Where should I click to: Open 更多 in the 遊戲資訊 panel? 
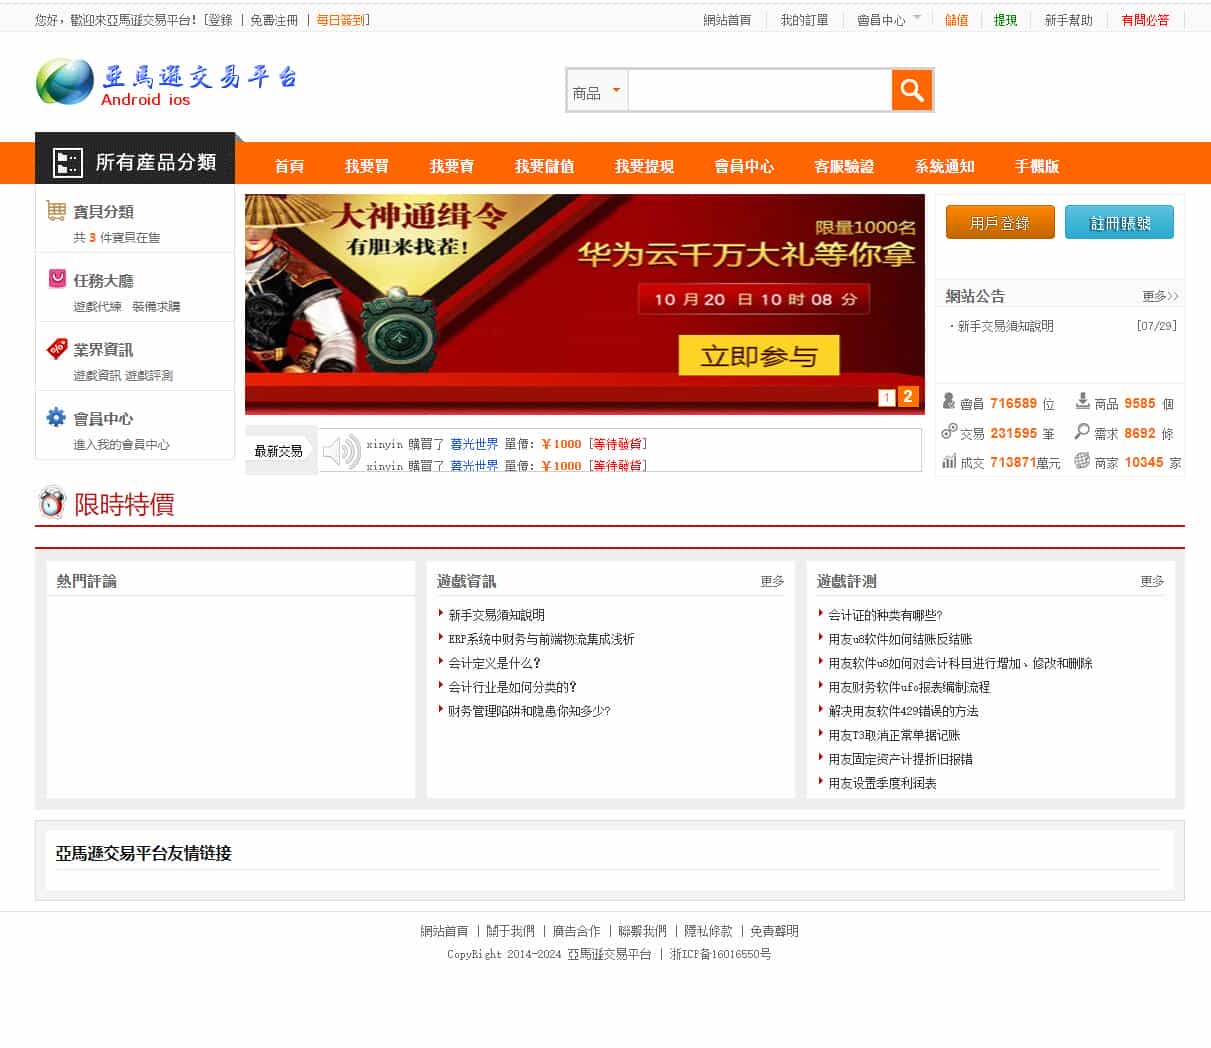pos(772,581)
